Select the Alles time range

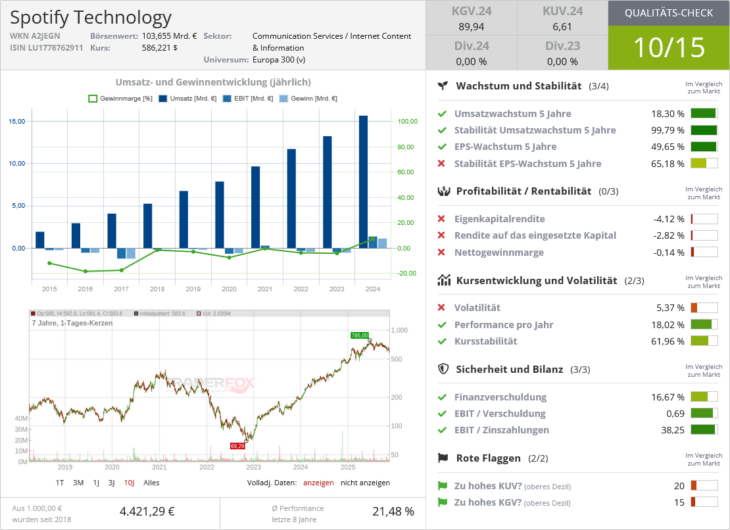(152, 482)
